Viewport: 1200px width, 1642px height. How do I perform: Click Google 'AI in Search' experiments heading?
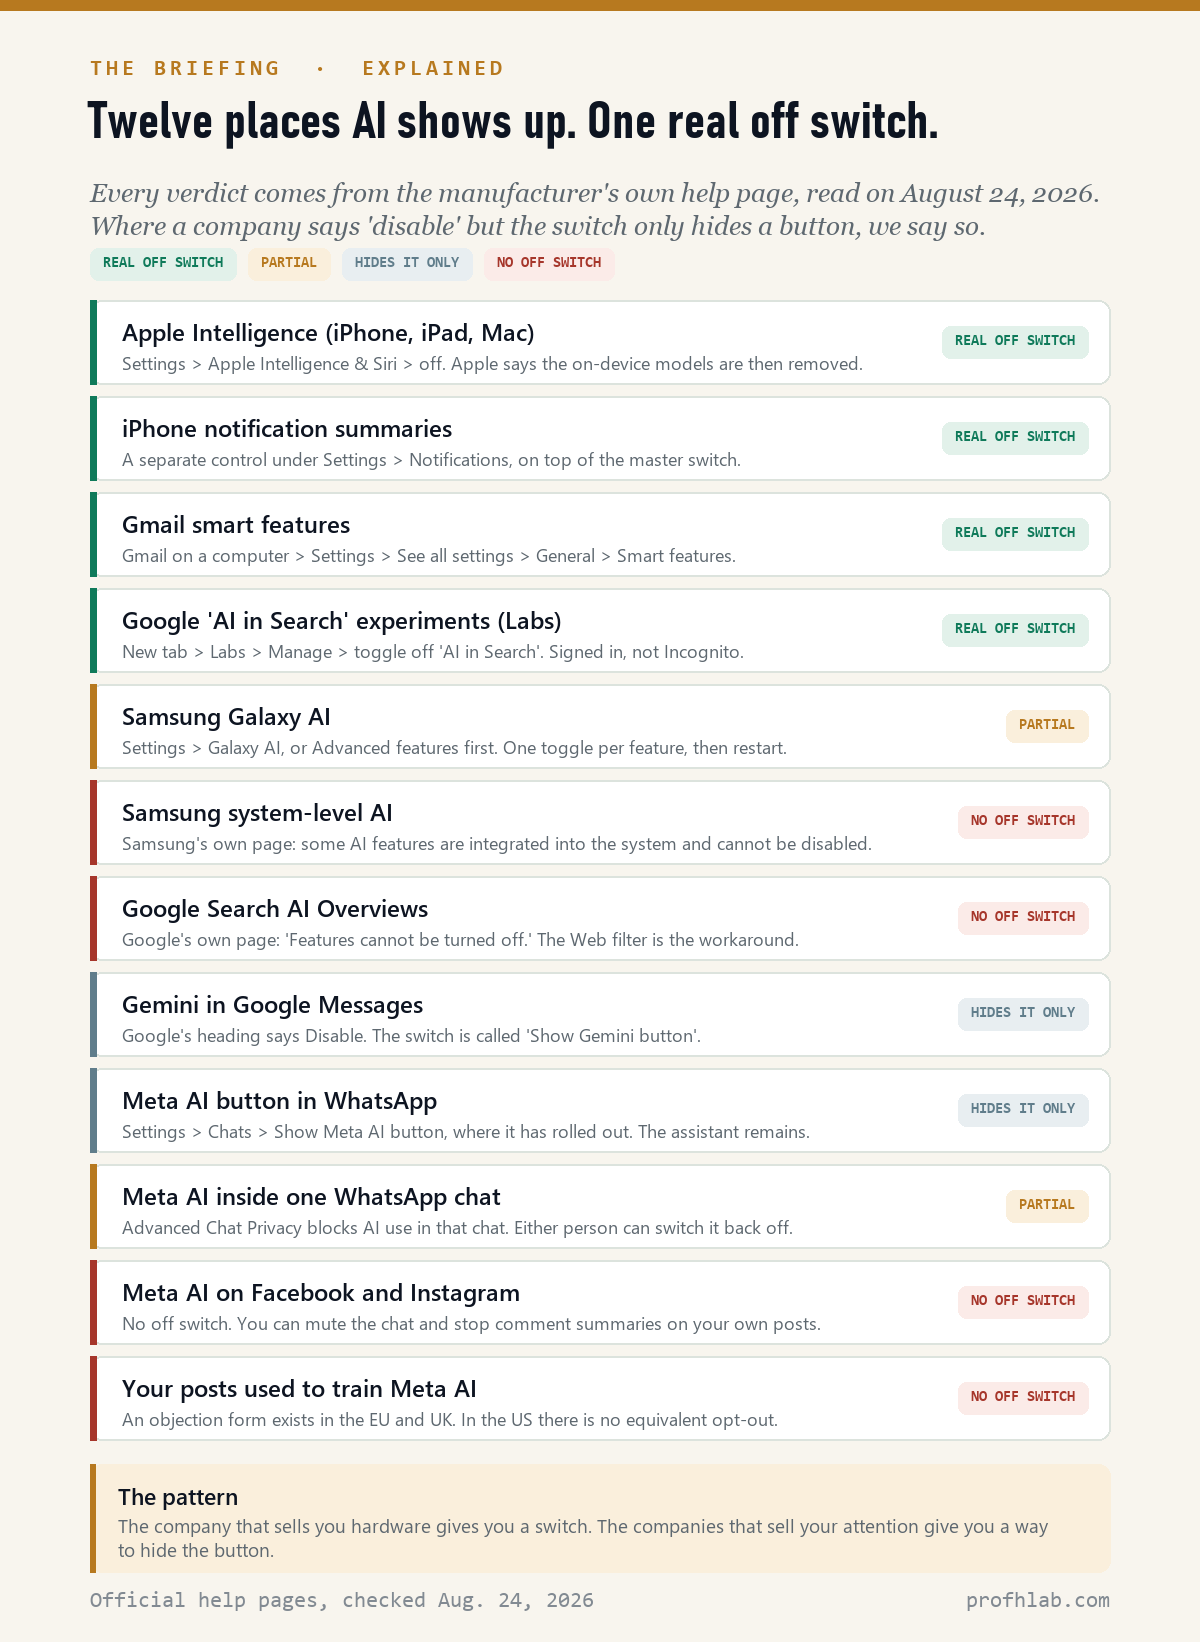pyautogui.click(x=342, y=621)
